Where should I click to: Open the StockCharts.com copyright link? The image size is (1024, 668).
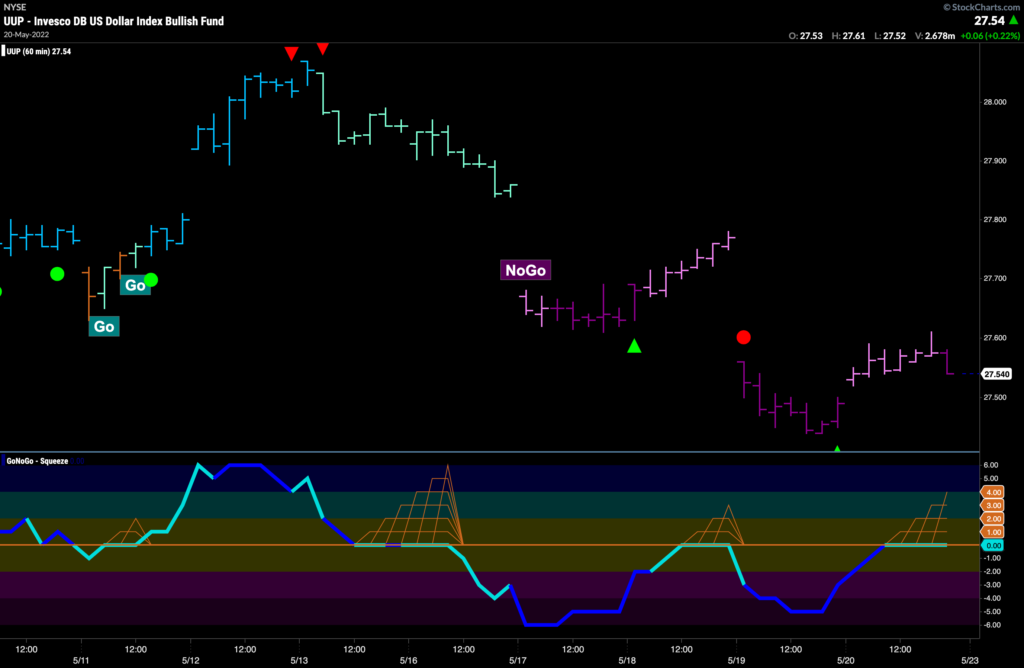(981, 7)
